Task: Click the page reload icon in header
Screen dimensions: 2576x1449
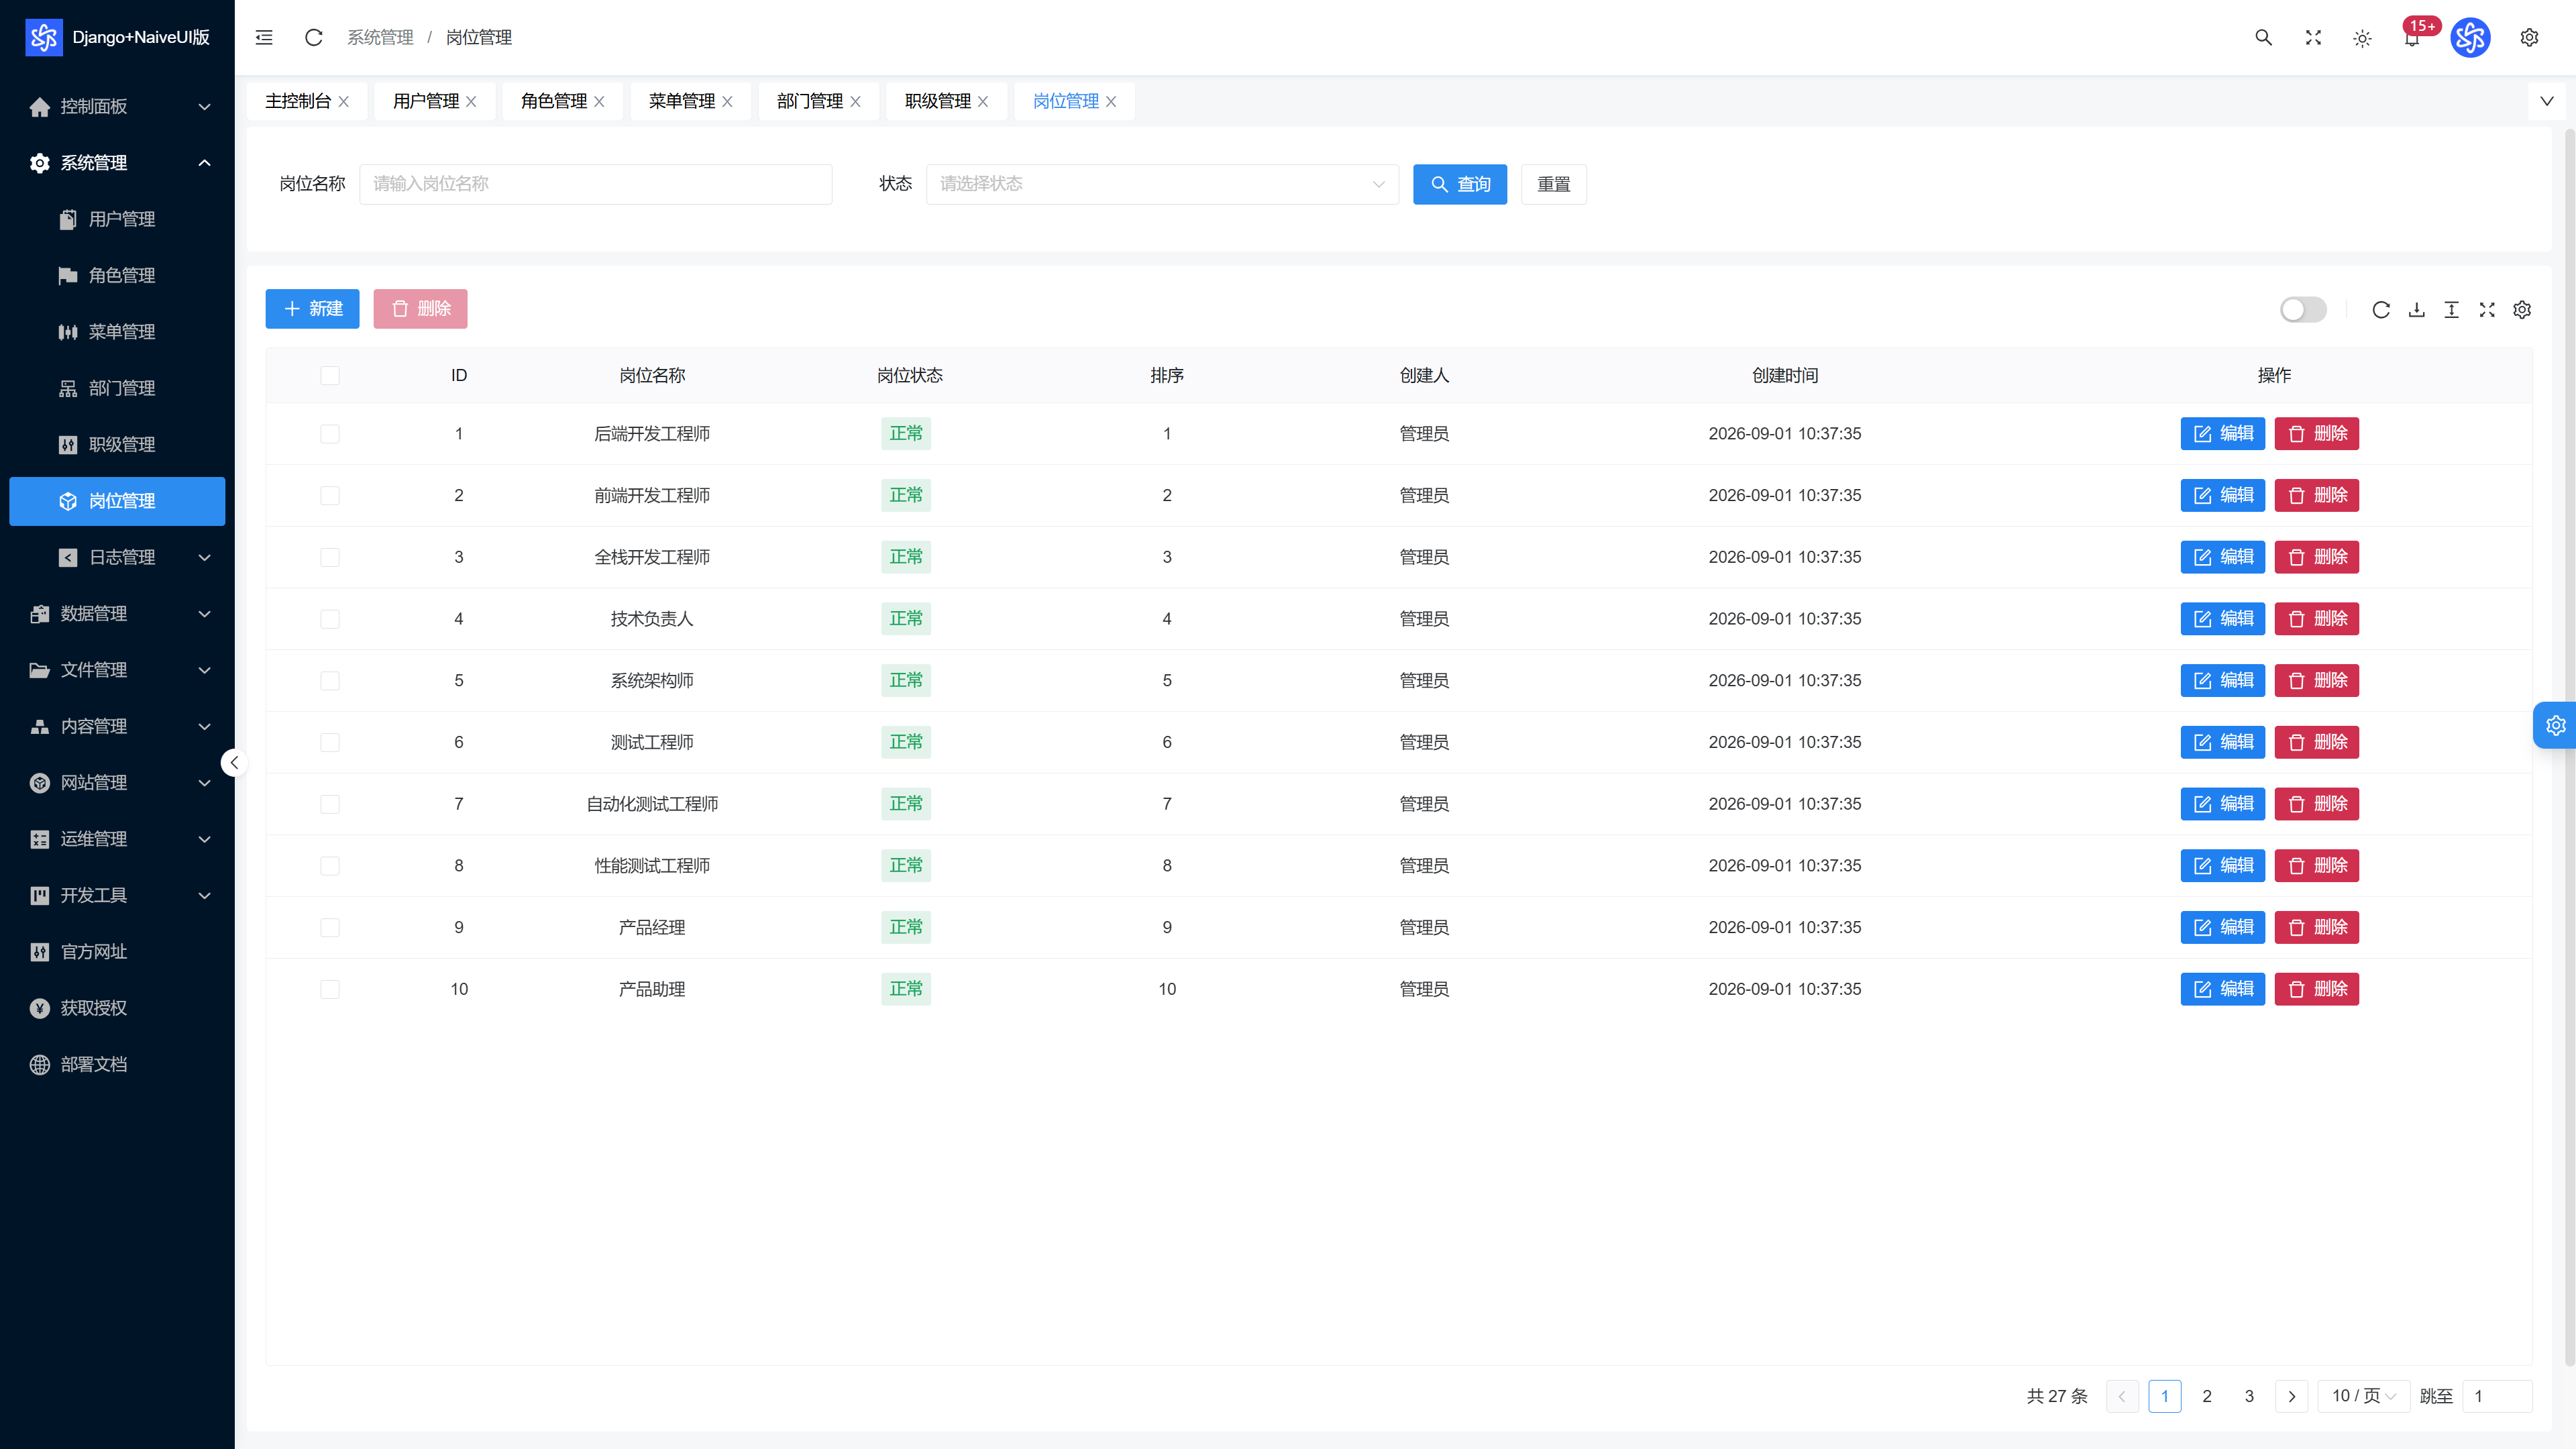Action: [314, 37]
